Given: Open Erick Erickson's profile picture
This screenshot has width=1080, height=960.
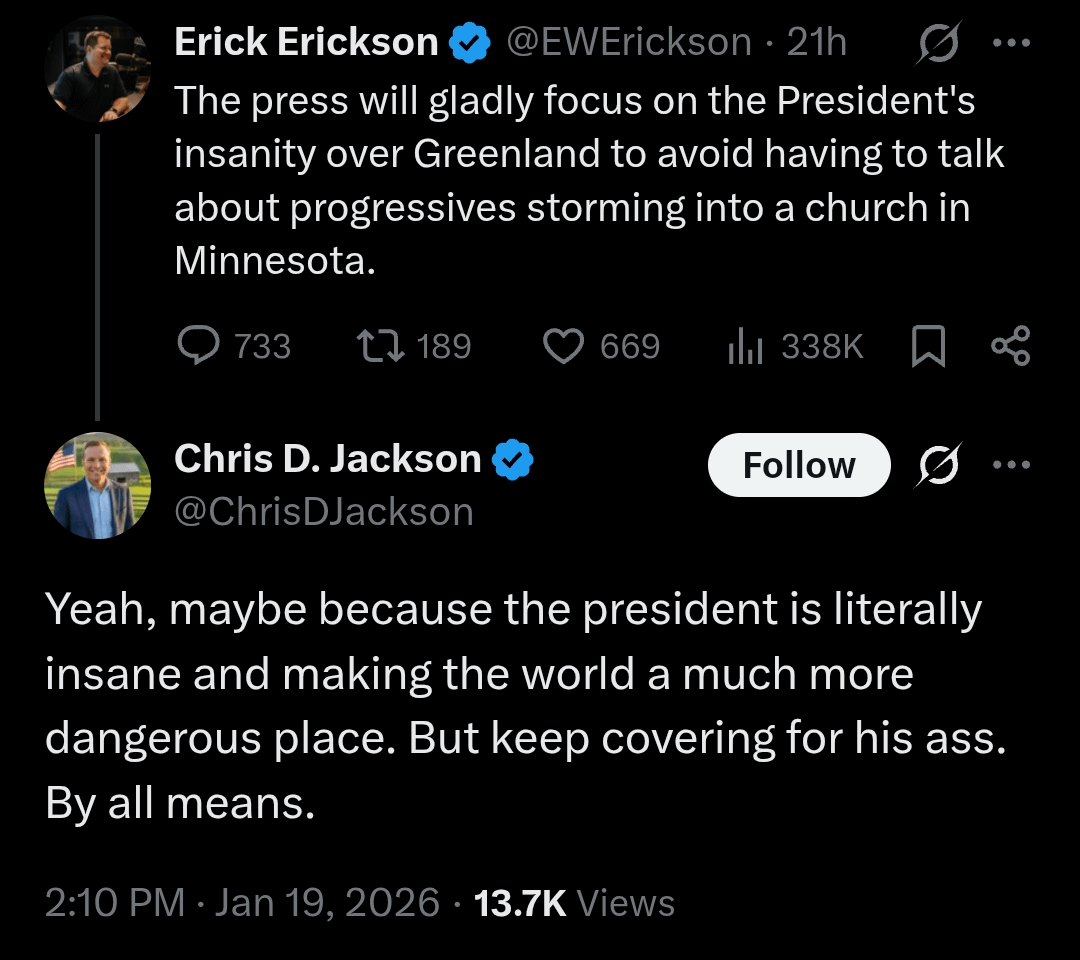Looking at the screenshot, I should click(98, 70).
